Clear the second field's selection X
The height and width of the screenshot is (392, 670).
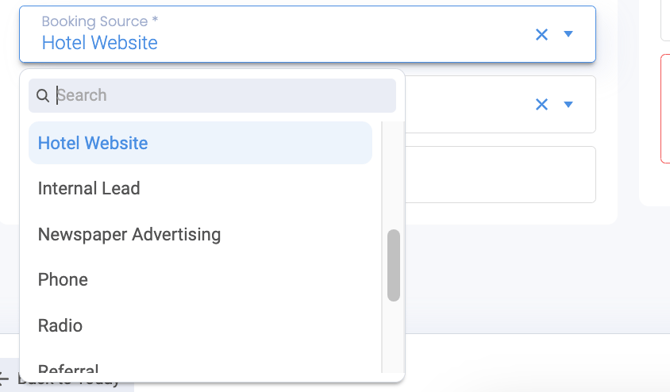click(541, 104)
